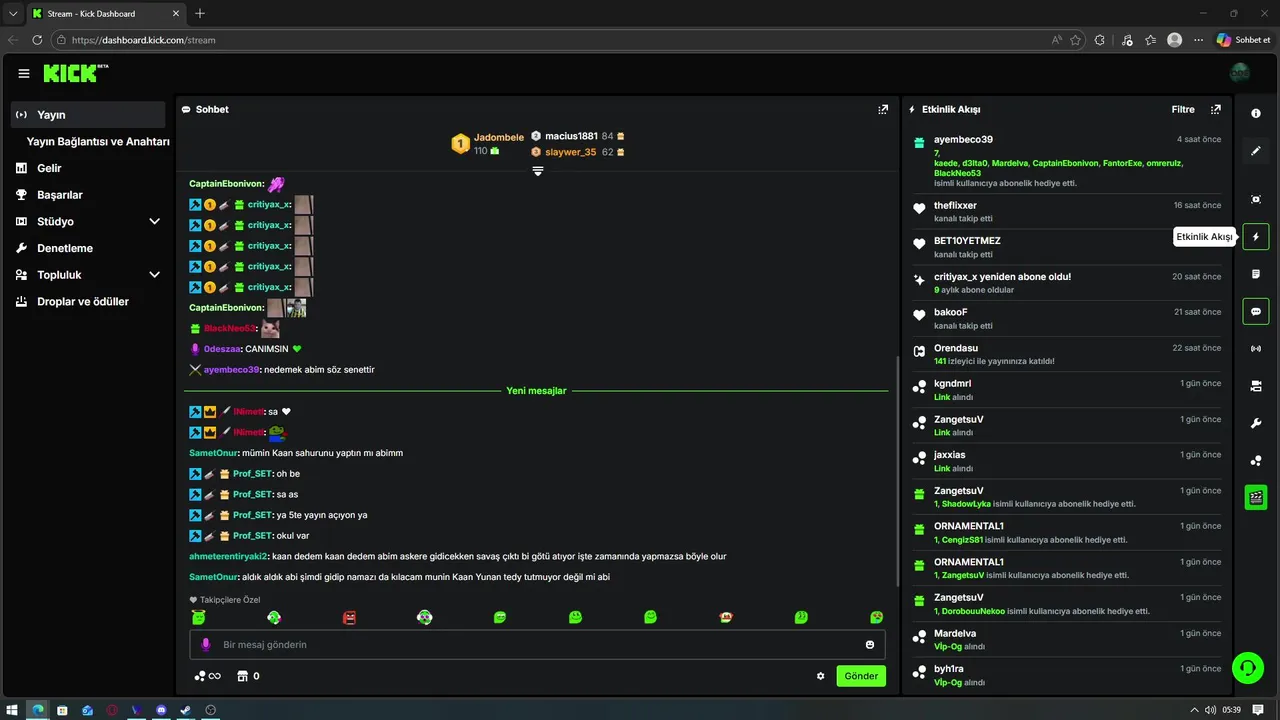Open the hamburger menu next to Kick logo
1280x720 pixels.
pyautogui.click(x=24, y=73)
